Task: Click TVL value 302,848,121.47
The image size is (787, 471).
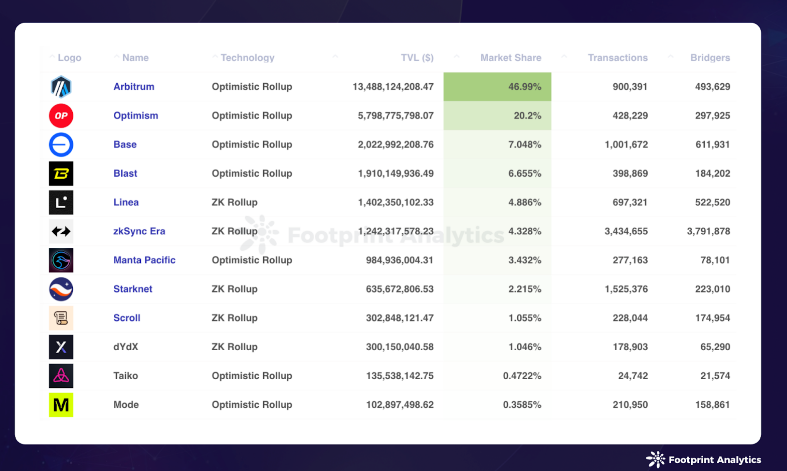Action: tap(400, 318)
